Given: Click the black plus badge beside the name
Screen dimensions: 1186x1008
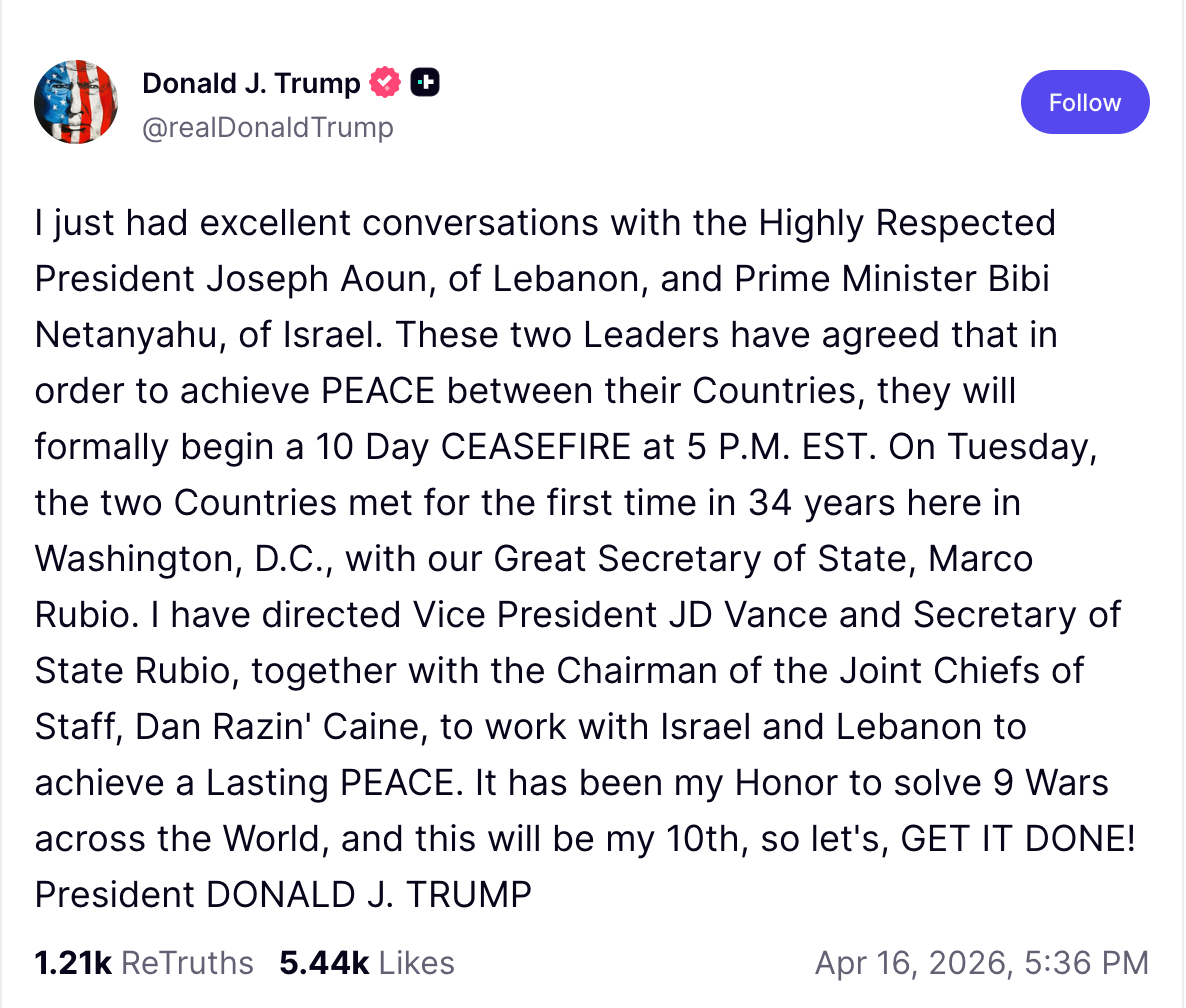Looking at the screenshot, I should 425,83.
